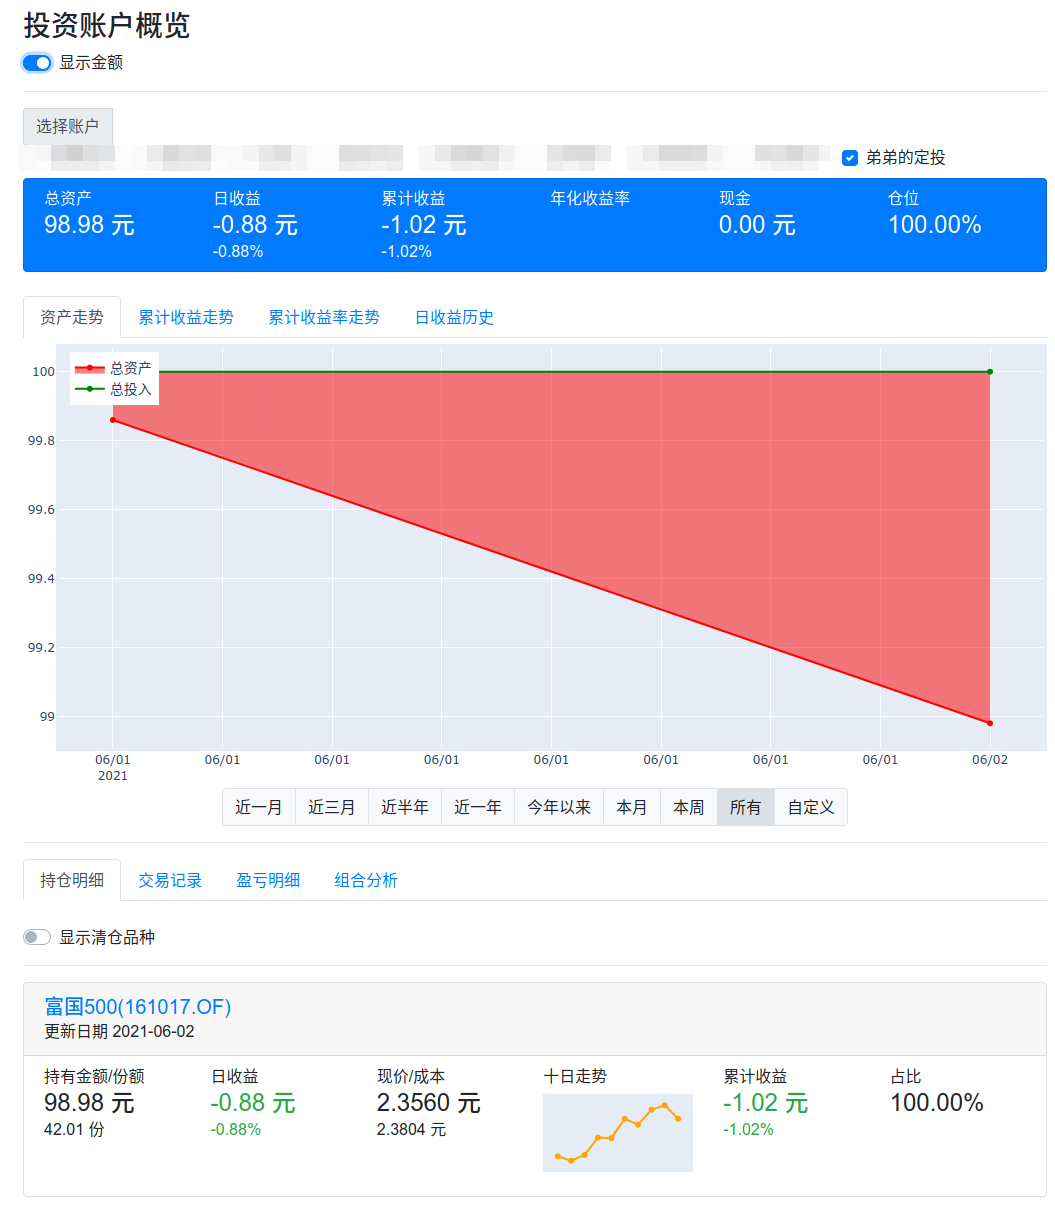Uncheck the 弟弟的定投 account checkbox

[850, 158]
